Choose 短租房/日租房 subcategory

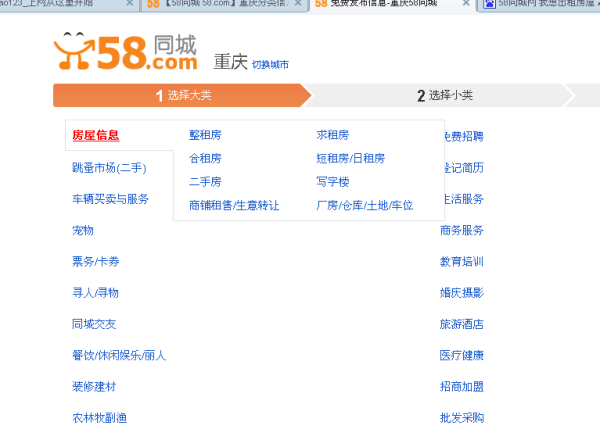point(351,158)
